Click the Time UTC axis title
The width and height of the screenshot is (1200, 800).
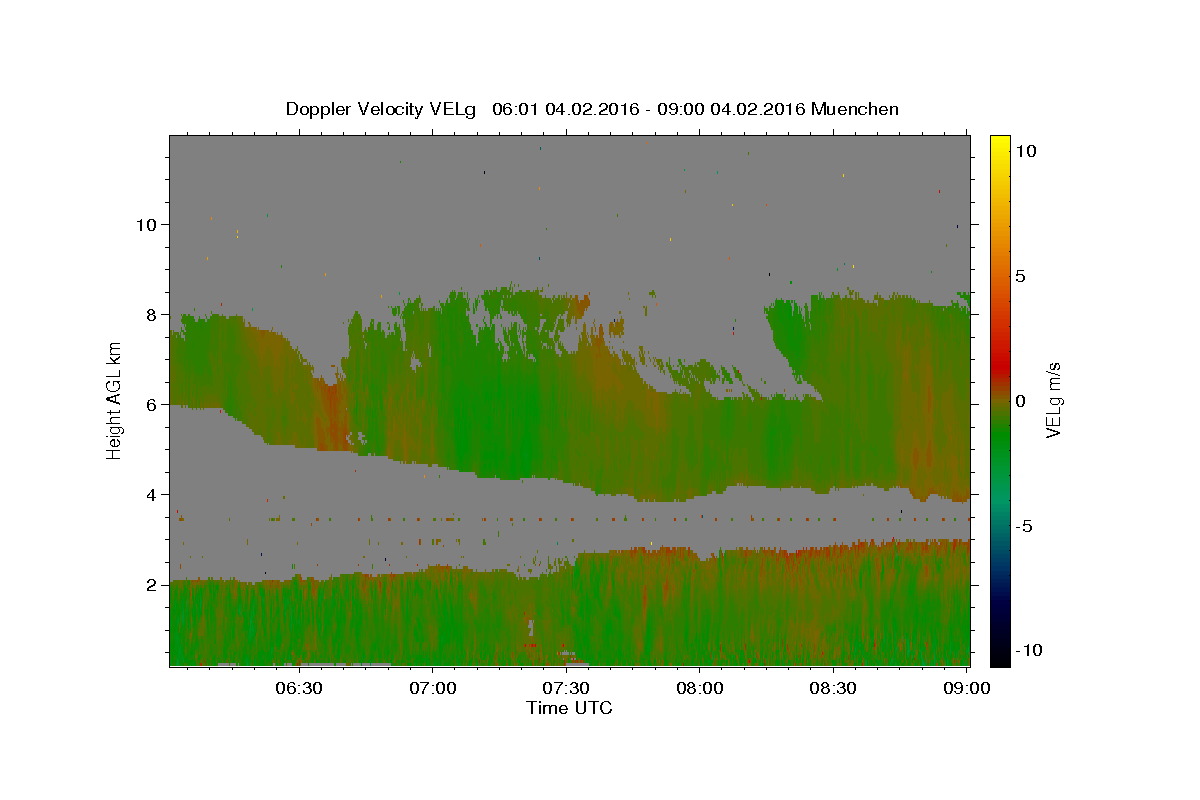569,708
